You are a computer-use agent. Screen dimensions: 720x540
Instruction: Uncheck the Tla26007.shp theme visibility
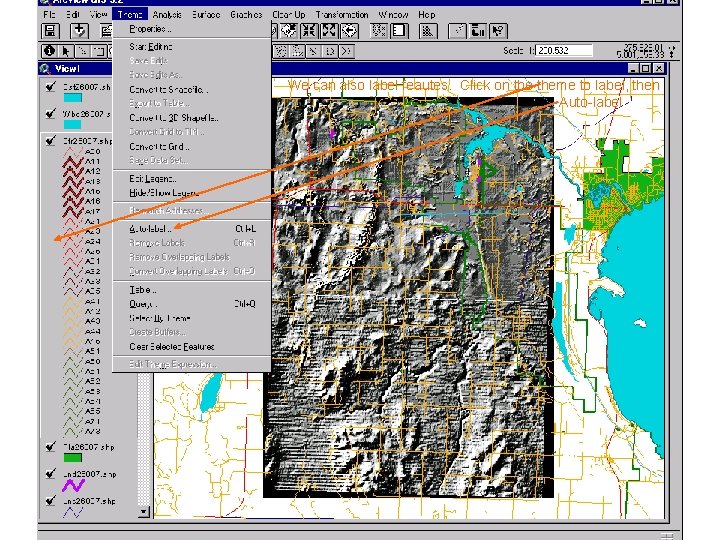pos(51,447)
